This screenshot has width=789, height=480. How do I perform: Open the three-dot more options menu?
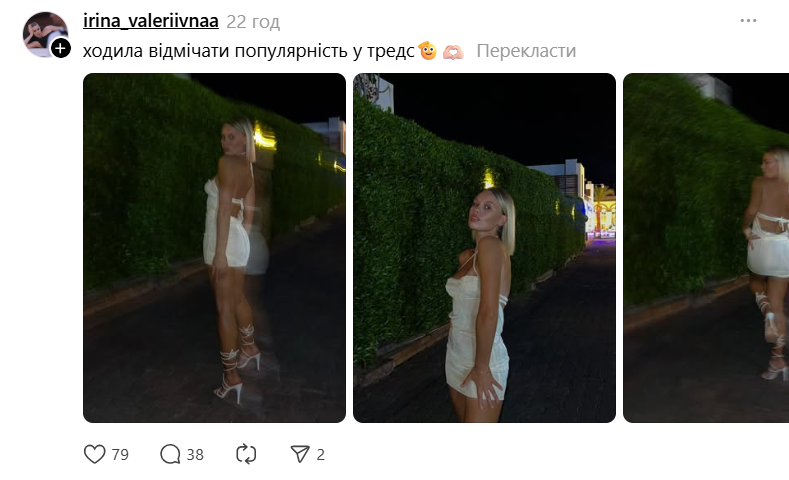[x=748, y=21]
